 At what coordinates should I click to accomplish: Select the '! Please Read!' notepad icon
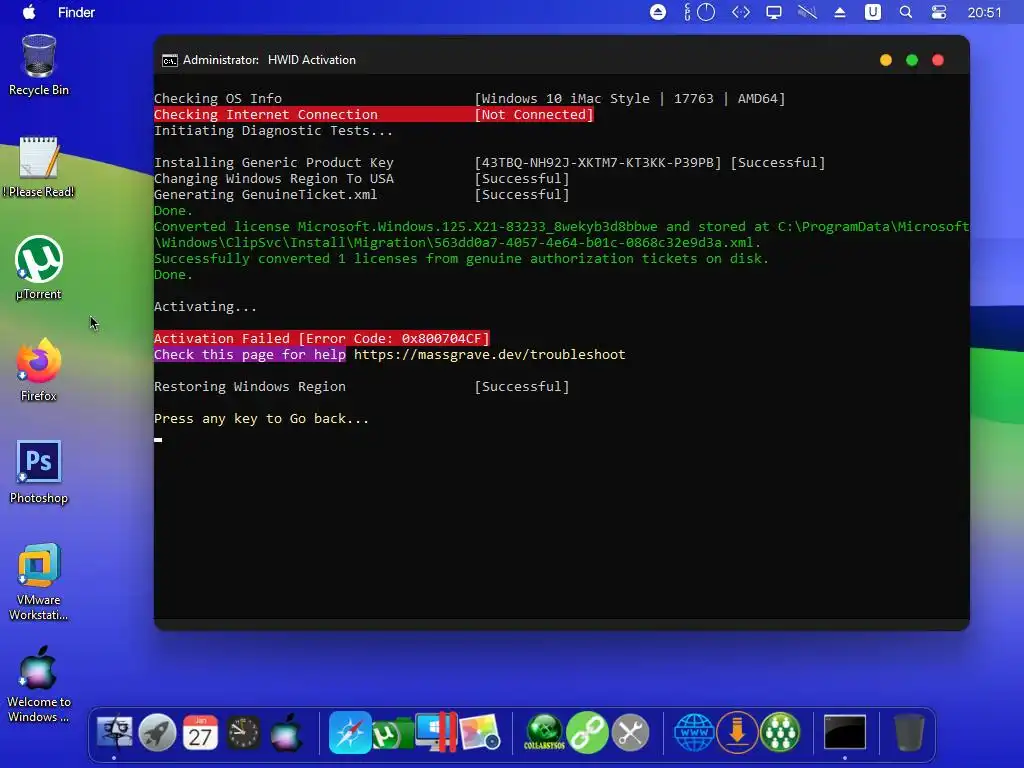[x=39, y=167]
